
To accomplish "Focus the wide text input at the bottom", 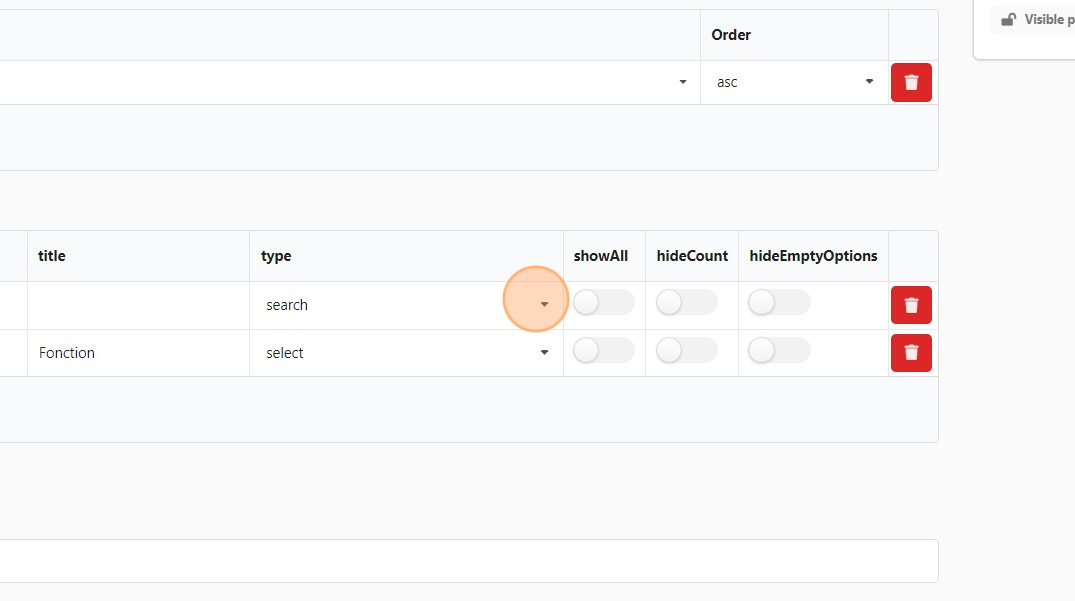I will pos(468,561).
